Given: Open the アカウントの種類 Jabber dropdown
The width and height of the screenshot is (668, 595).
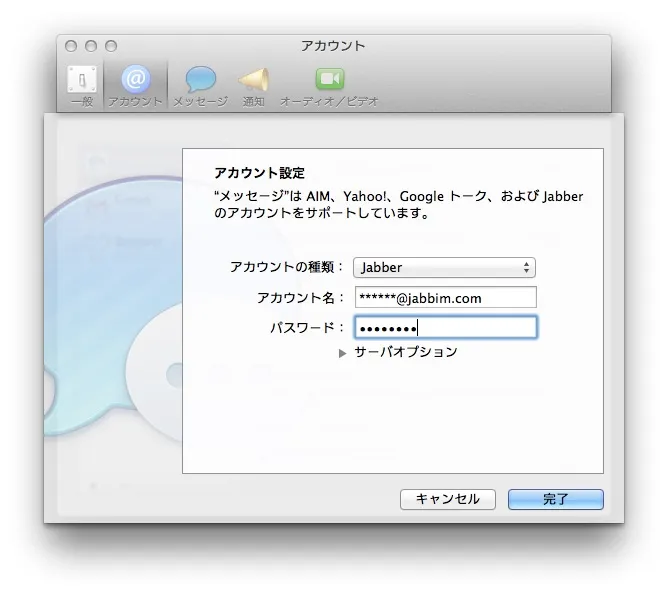Looking at the screenshot, I should 444,267.
